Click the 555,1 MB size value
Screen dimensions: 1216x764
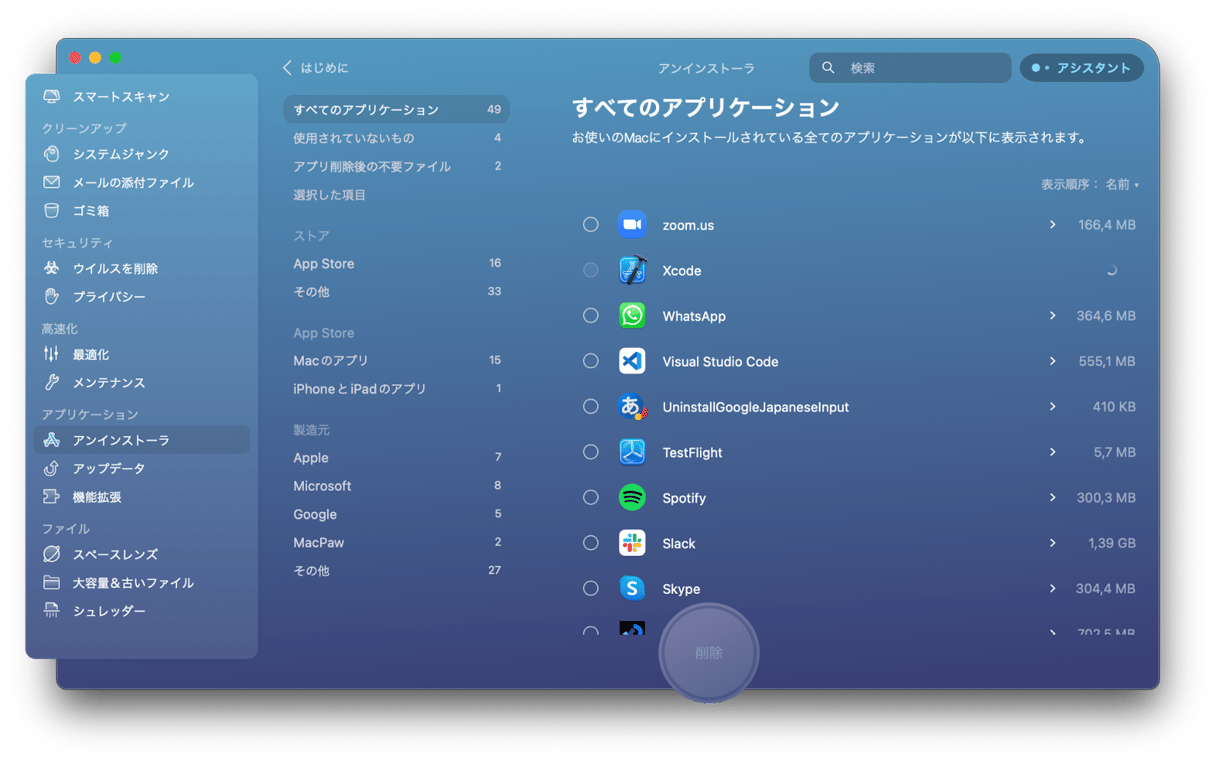coord(1107,361)
